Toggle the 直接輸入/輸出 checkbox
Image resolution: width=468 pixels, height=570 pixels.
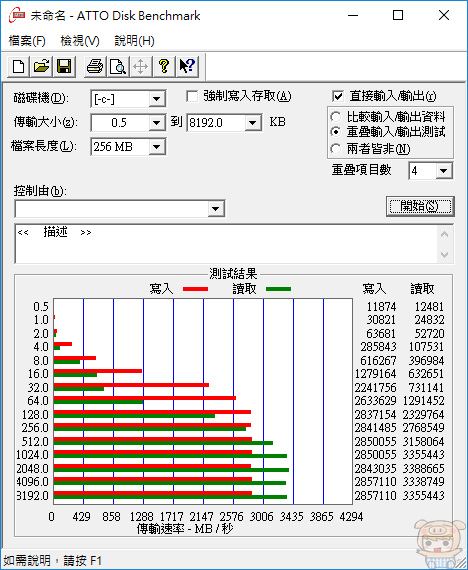click(x=338, y=96)
